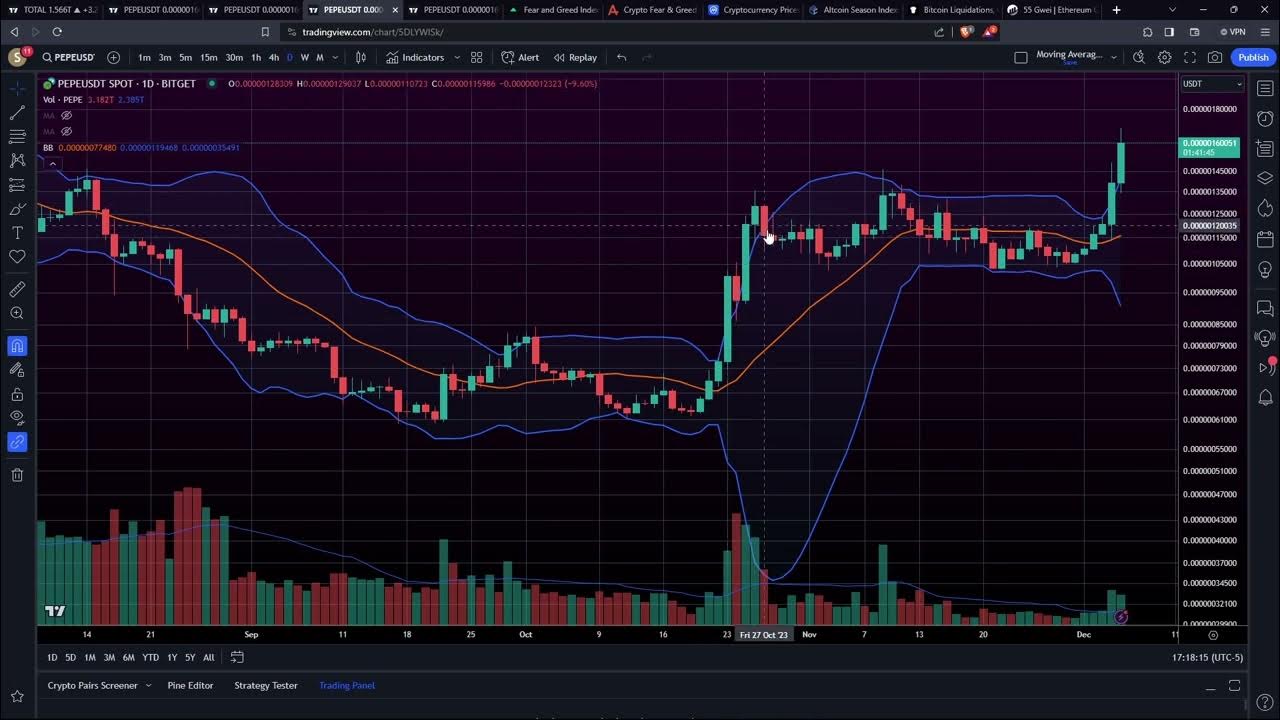Start bar Replay mode

(x=575, y=57)
